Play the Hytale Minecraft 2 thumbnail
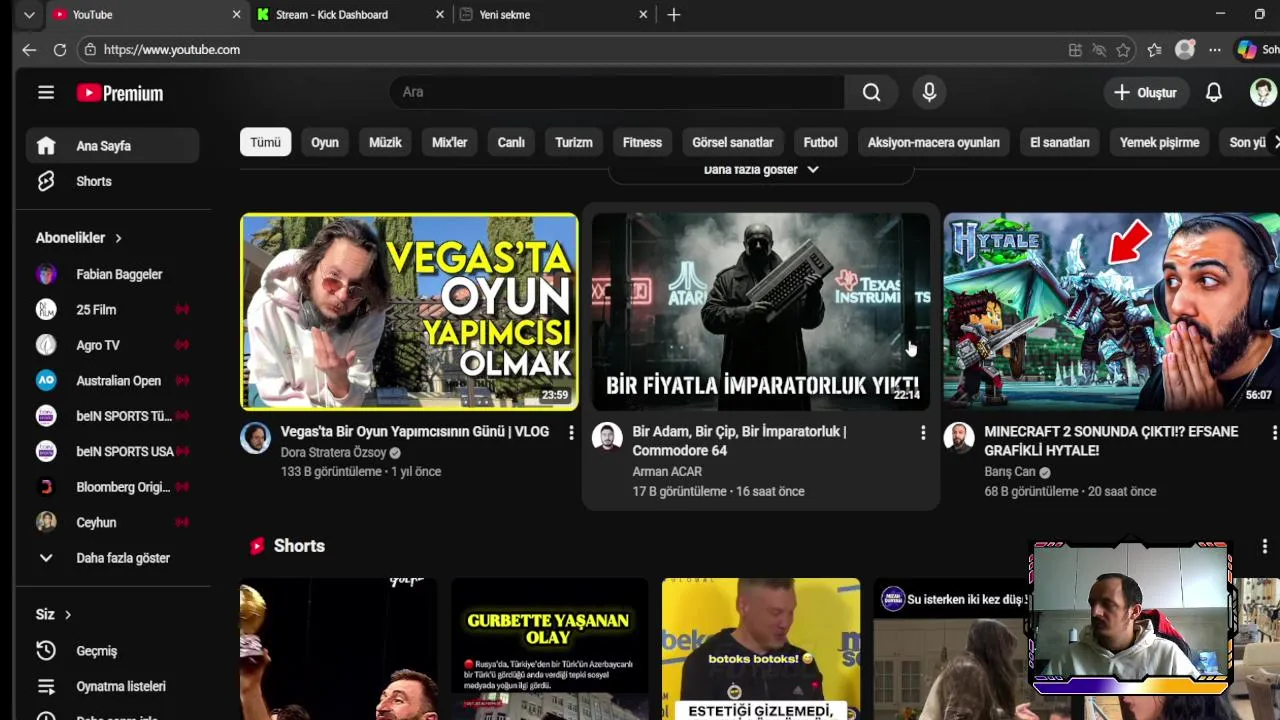Viewport: 1280px width, 720px height. 1112,311
